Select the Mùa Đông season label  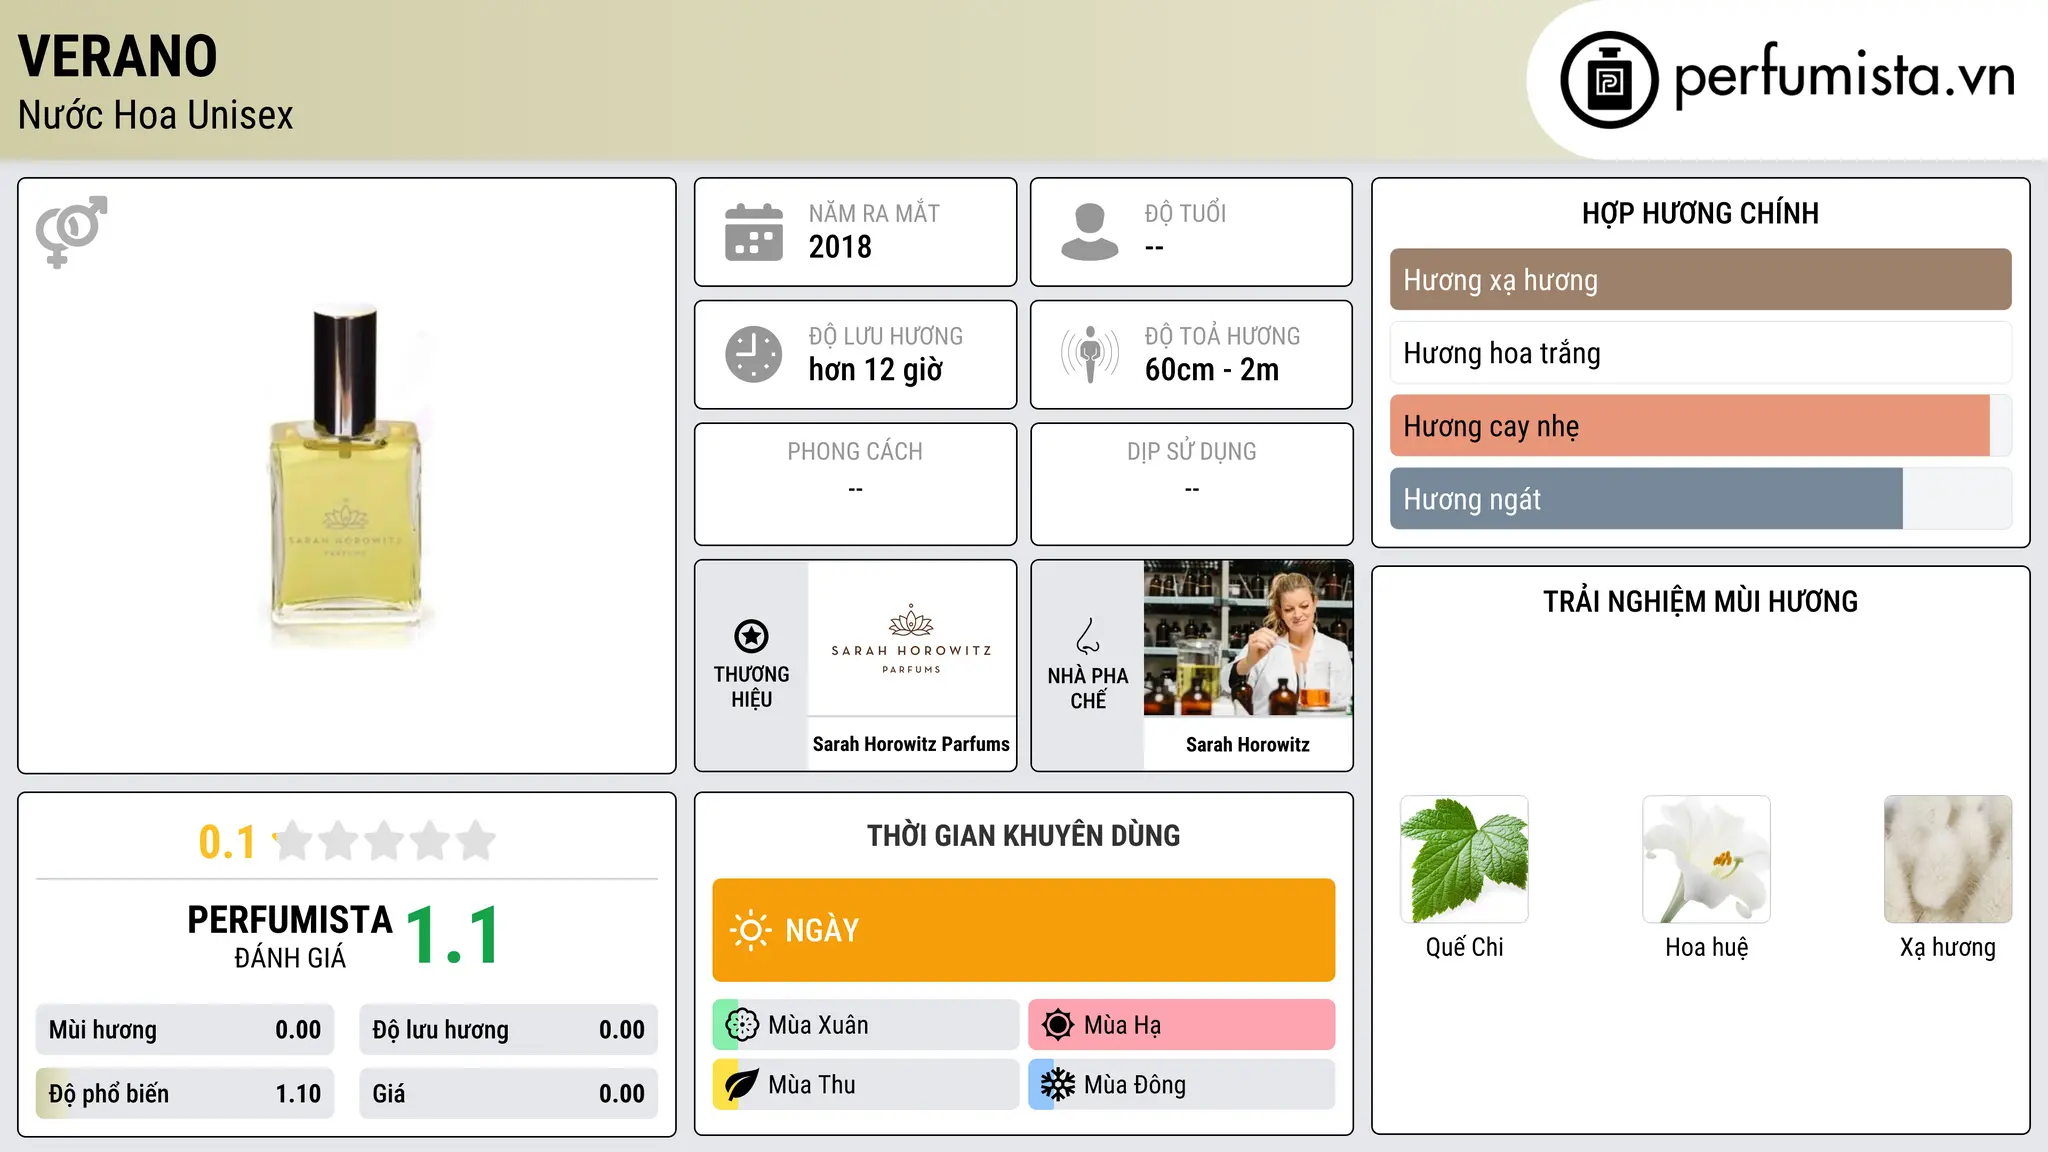point(1135,1085)
